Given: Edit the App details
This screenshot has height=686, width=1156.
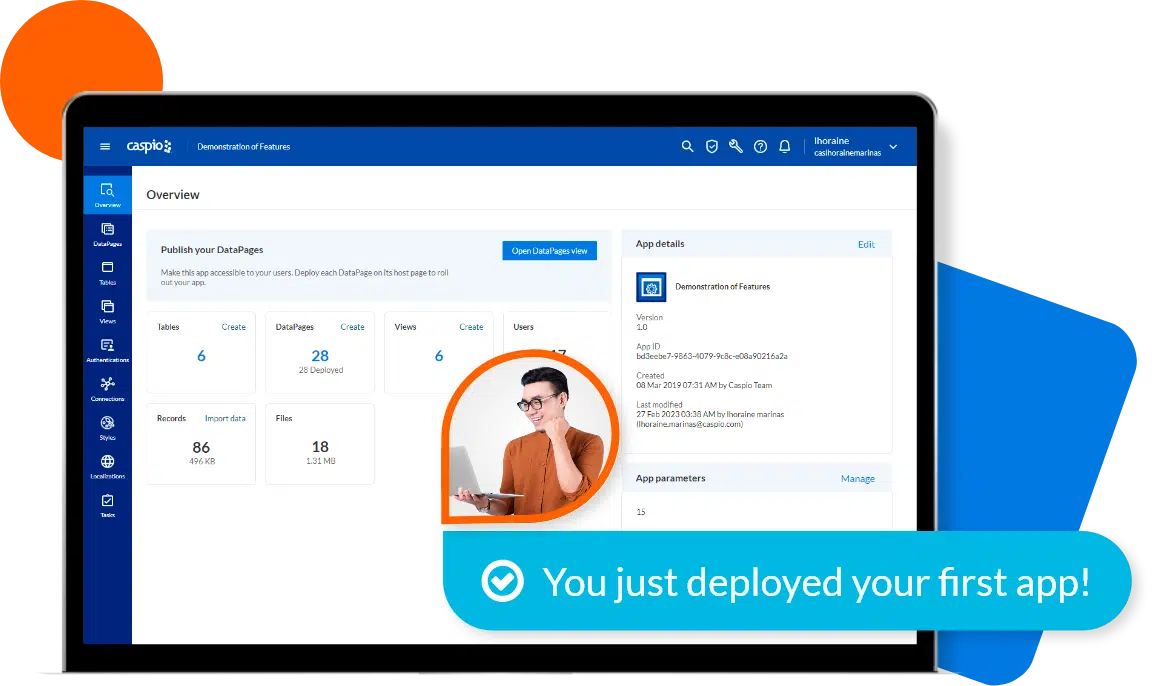Looking at the screenshot, I should [867, 243].
